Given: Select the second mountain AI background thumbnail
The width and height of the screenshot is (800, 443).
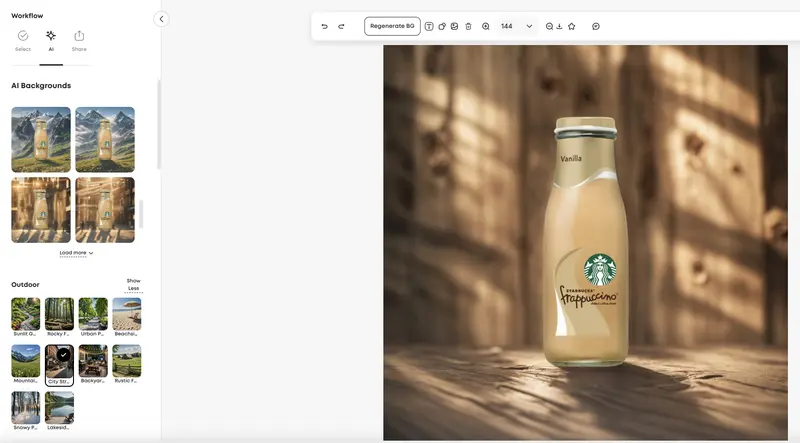Looking at the screenshot, I should [x=105, y=139].
